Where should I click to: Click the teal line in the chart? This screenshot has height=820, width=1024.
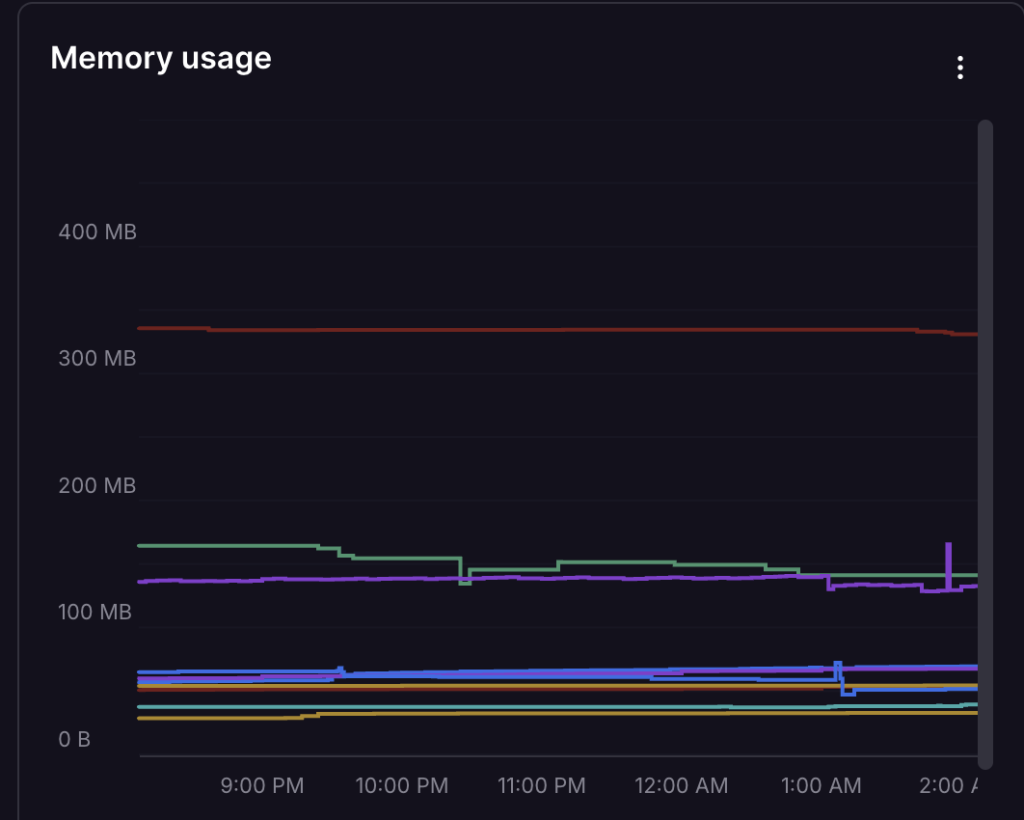pos(500,707)
